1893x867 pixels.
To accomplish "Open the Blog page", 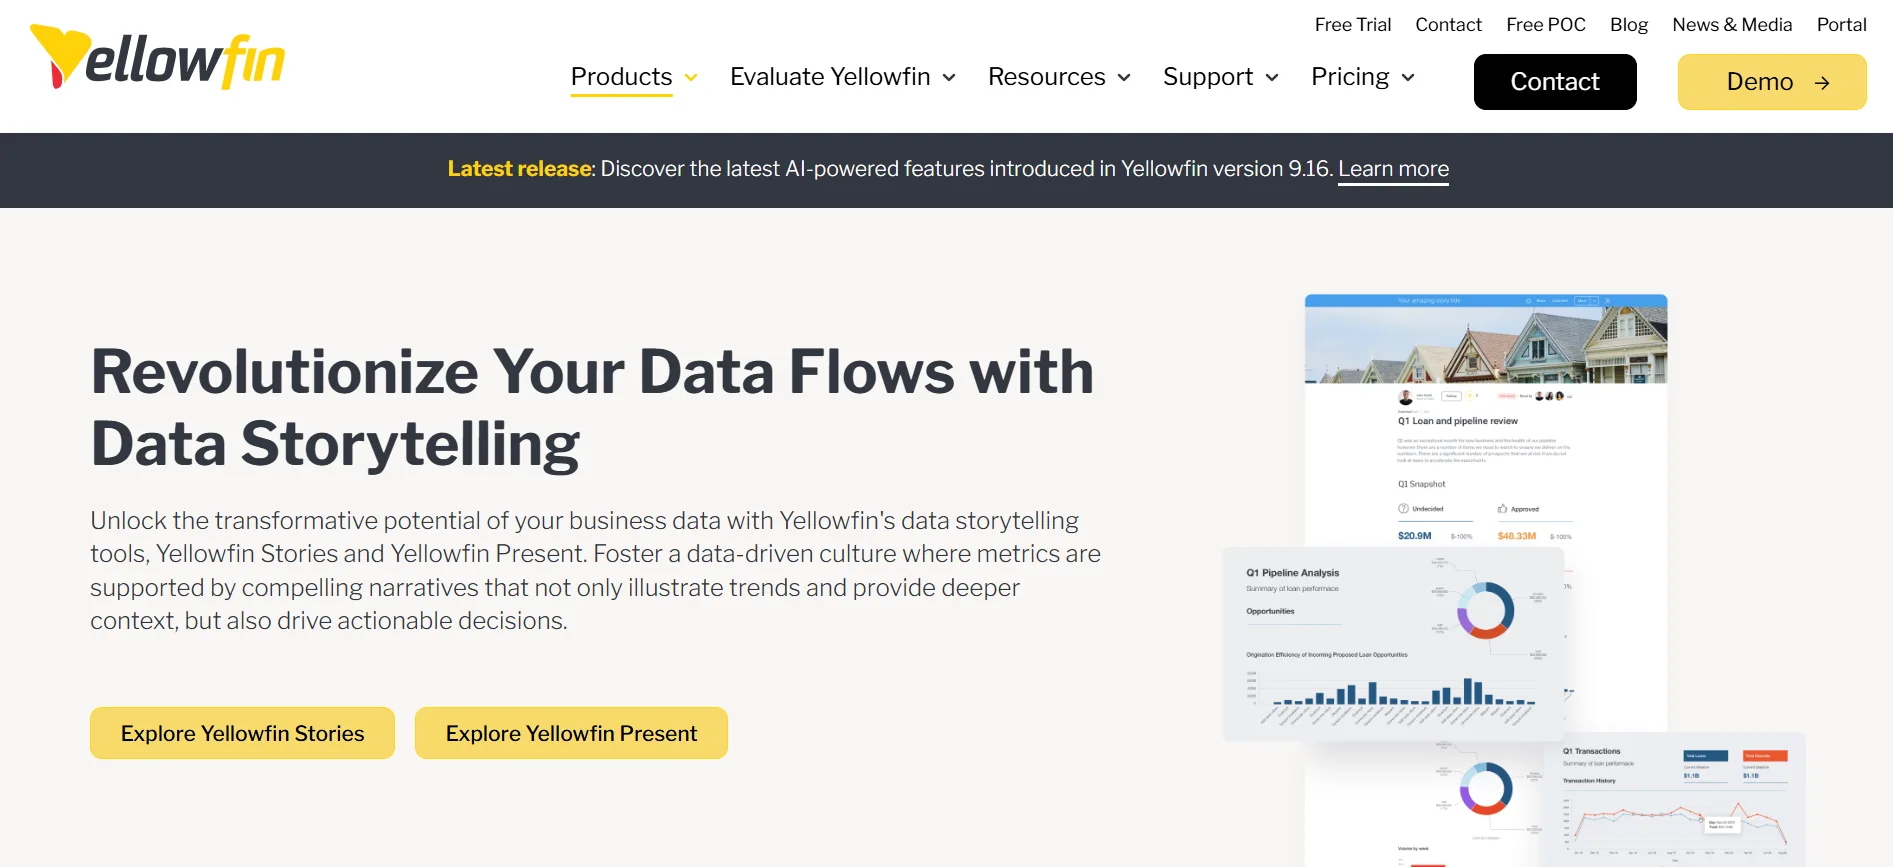I will click(x=1628, y=24).
